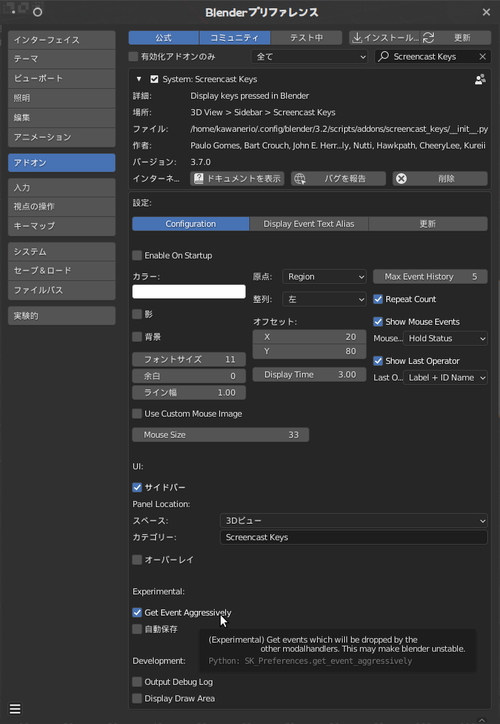This screenshot has height=724, width=500.
Task: Toggle 有効化アドオンのみ checkbox
Action: (x=133, y=57)
